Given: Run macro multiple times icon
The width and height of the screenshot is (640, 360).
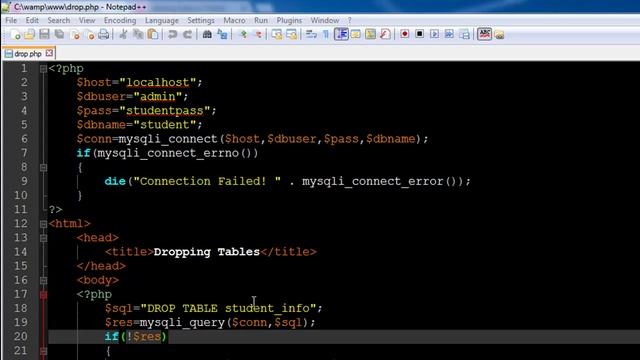Looking at the screenshot, I should click(449, 34).
